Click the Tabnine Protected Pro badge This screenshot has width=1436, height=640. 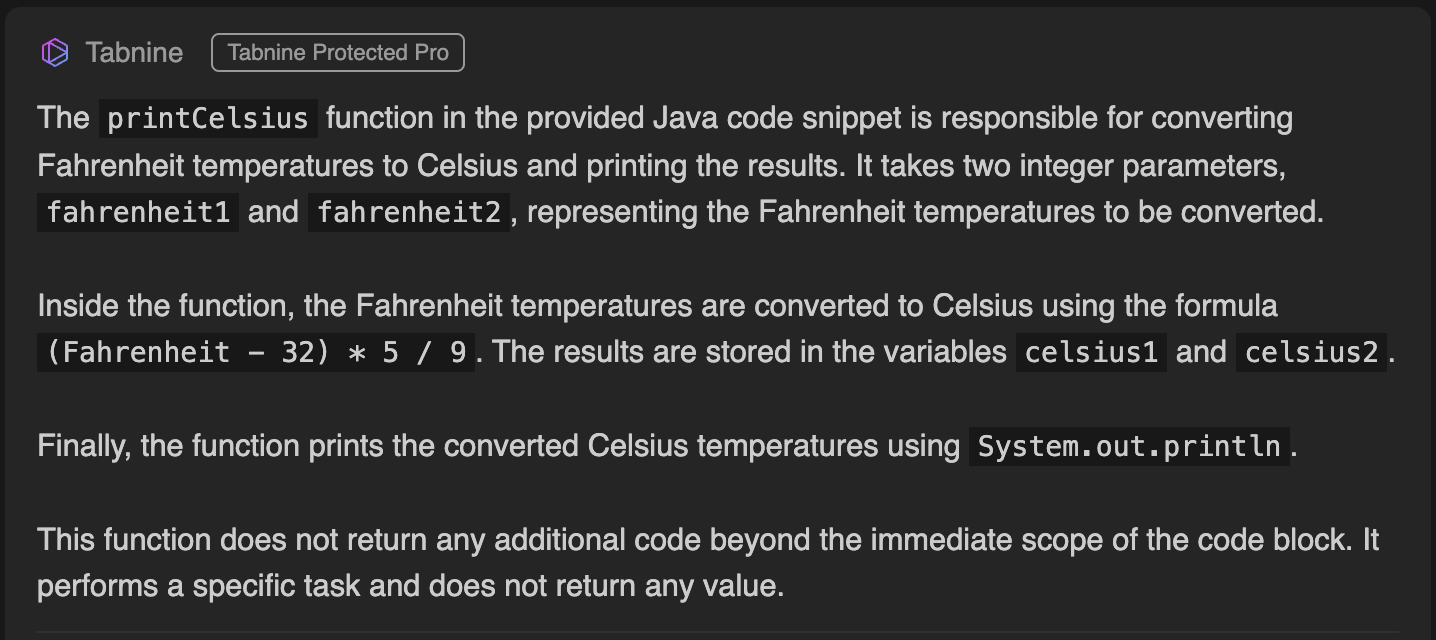tap(338, 53)
